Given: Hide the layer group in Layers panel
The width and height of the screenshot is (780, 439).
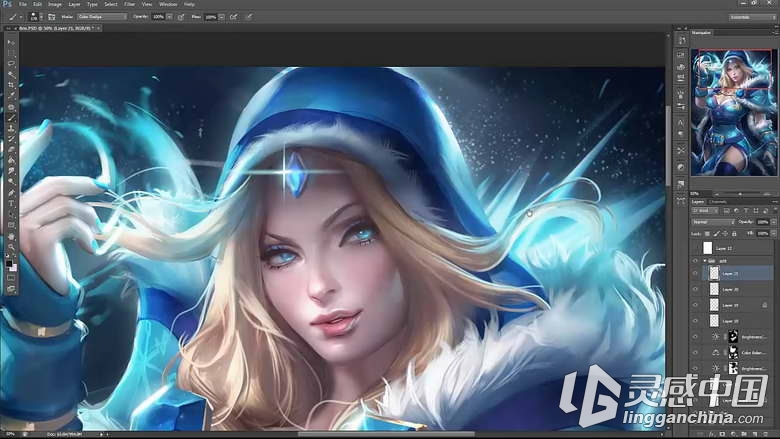Looking at the screenshot, I should (x=695, y=261).
